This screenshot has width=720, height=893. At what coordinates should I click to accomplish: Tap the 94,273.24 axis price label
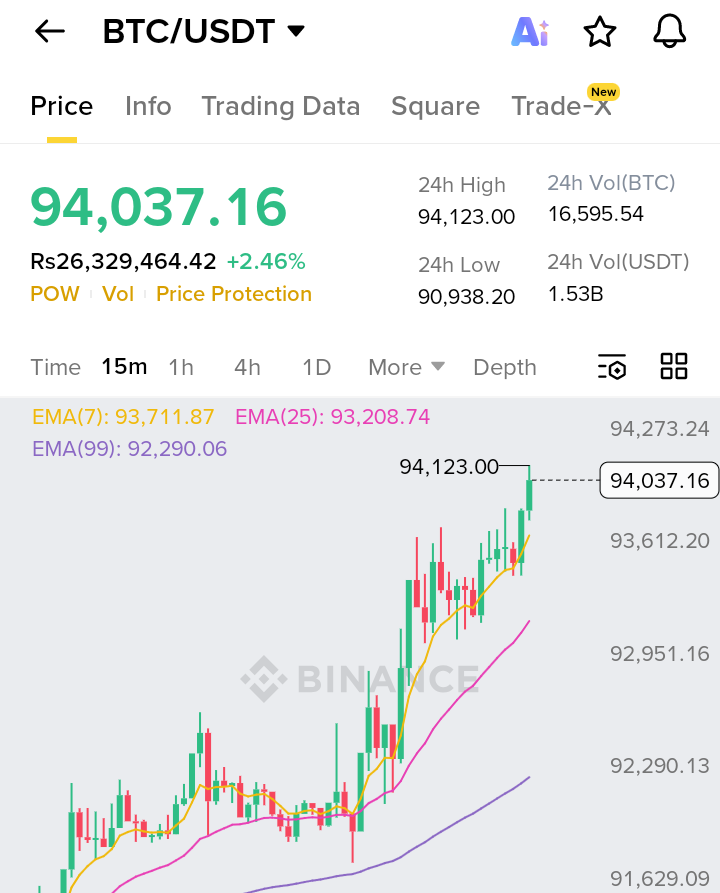click(x=660, y=429)
